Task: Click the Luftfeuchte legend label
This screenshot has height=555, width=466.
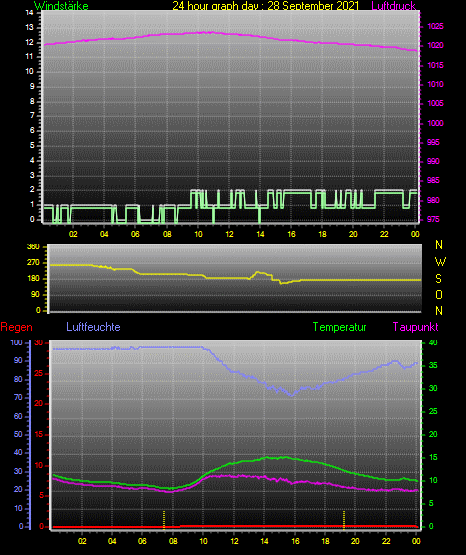Action: click(x=93, y=327)
